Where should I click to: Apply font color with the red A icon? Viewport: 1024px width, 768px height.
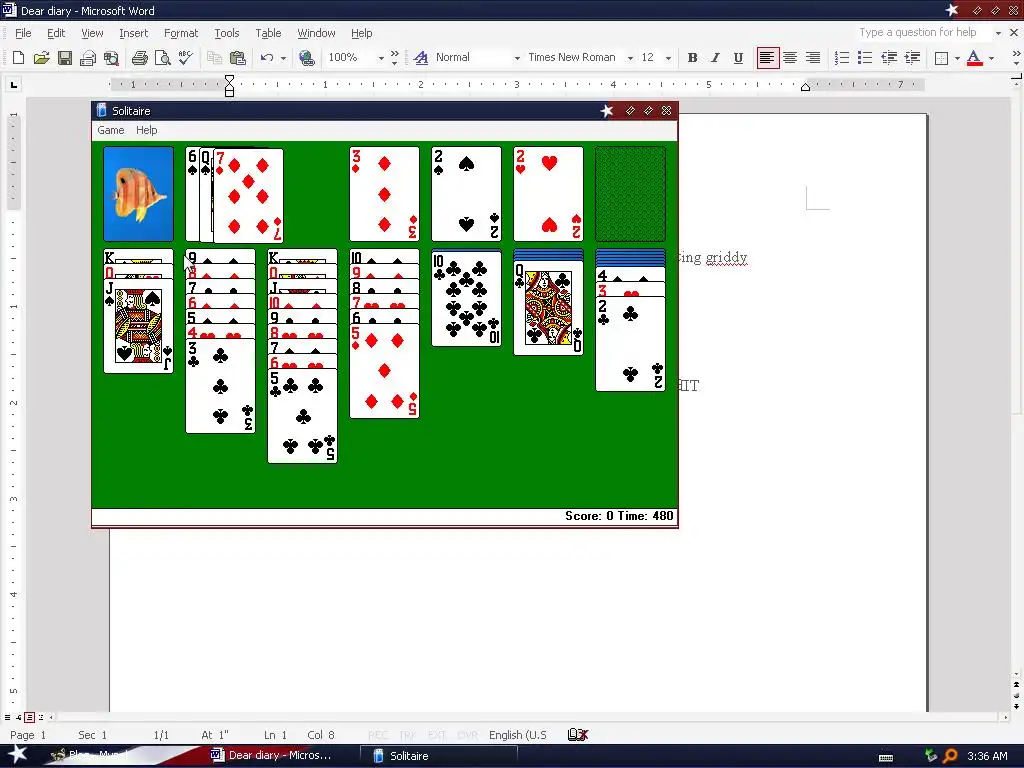(x=974, y=57)
